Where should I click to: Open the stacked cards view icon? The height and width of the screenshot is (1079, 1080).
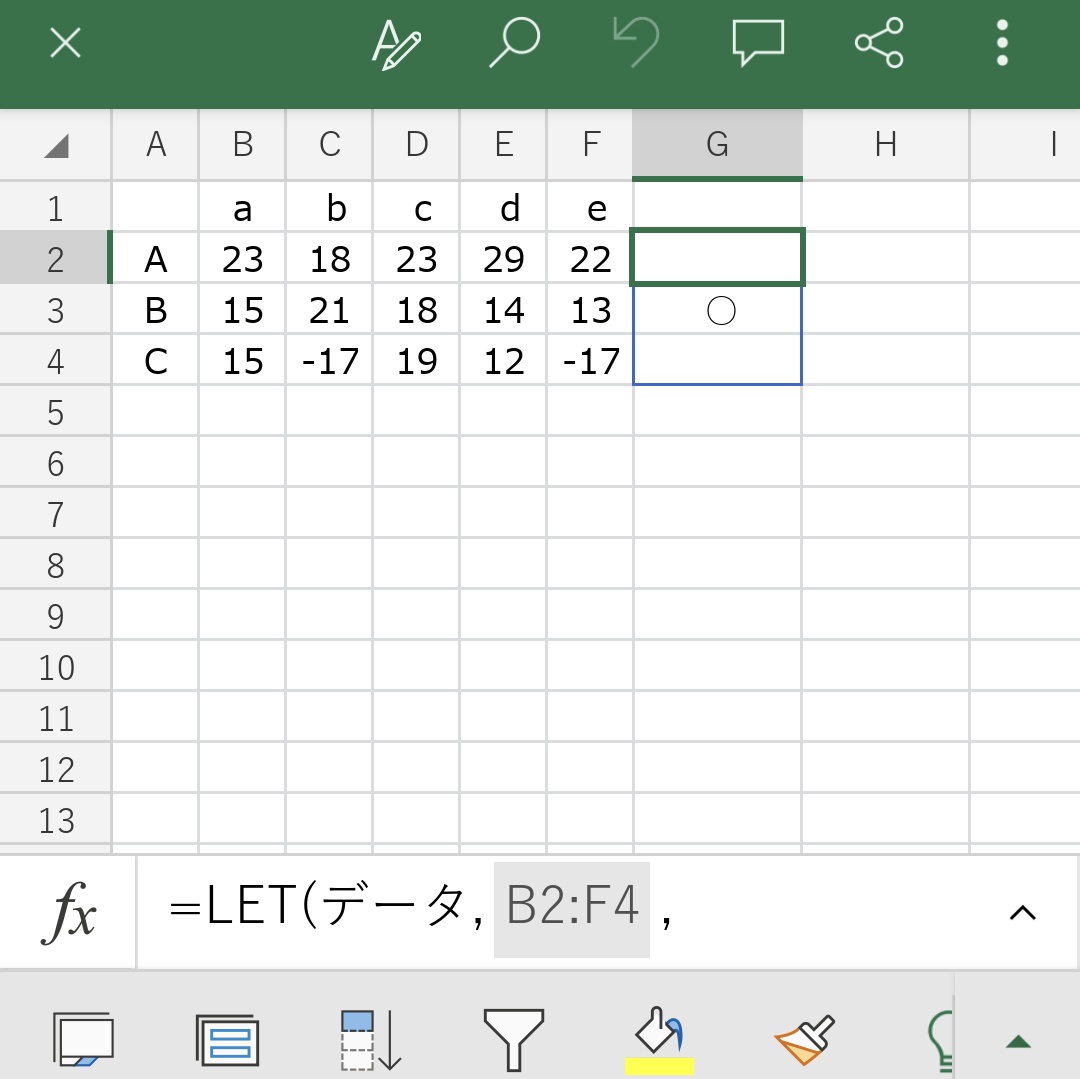click(227, 1039)
